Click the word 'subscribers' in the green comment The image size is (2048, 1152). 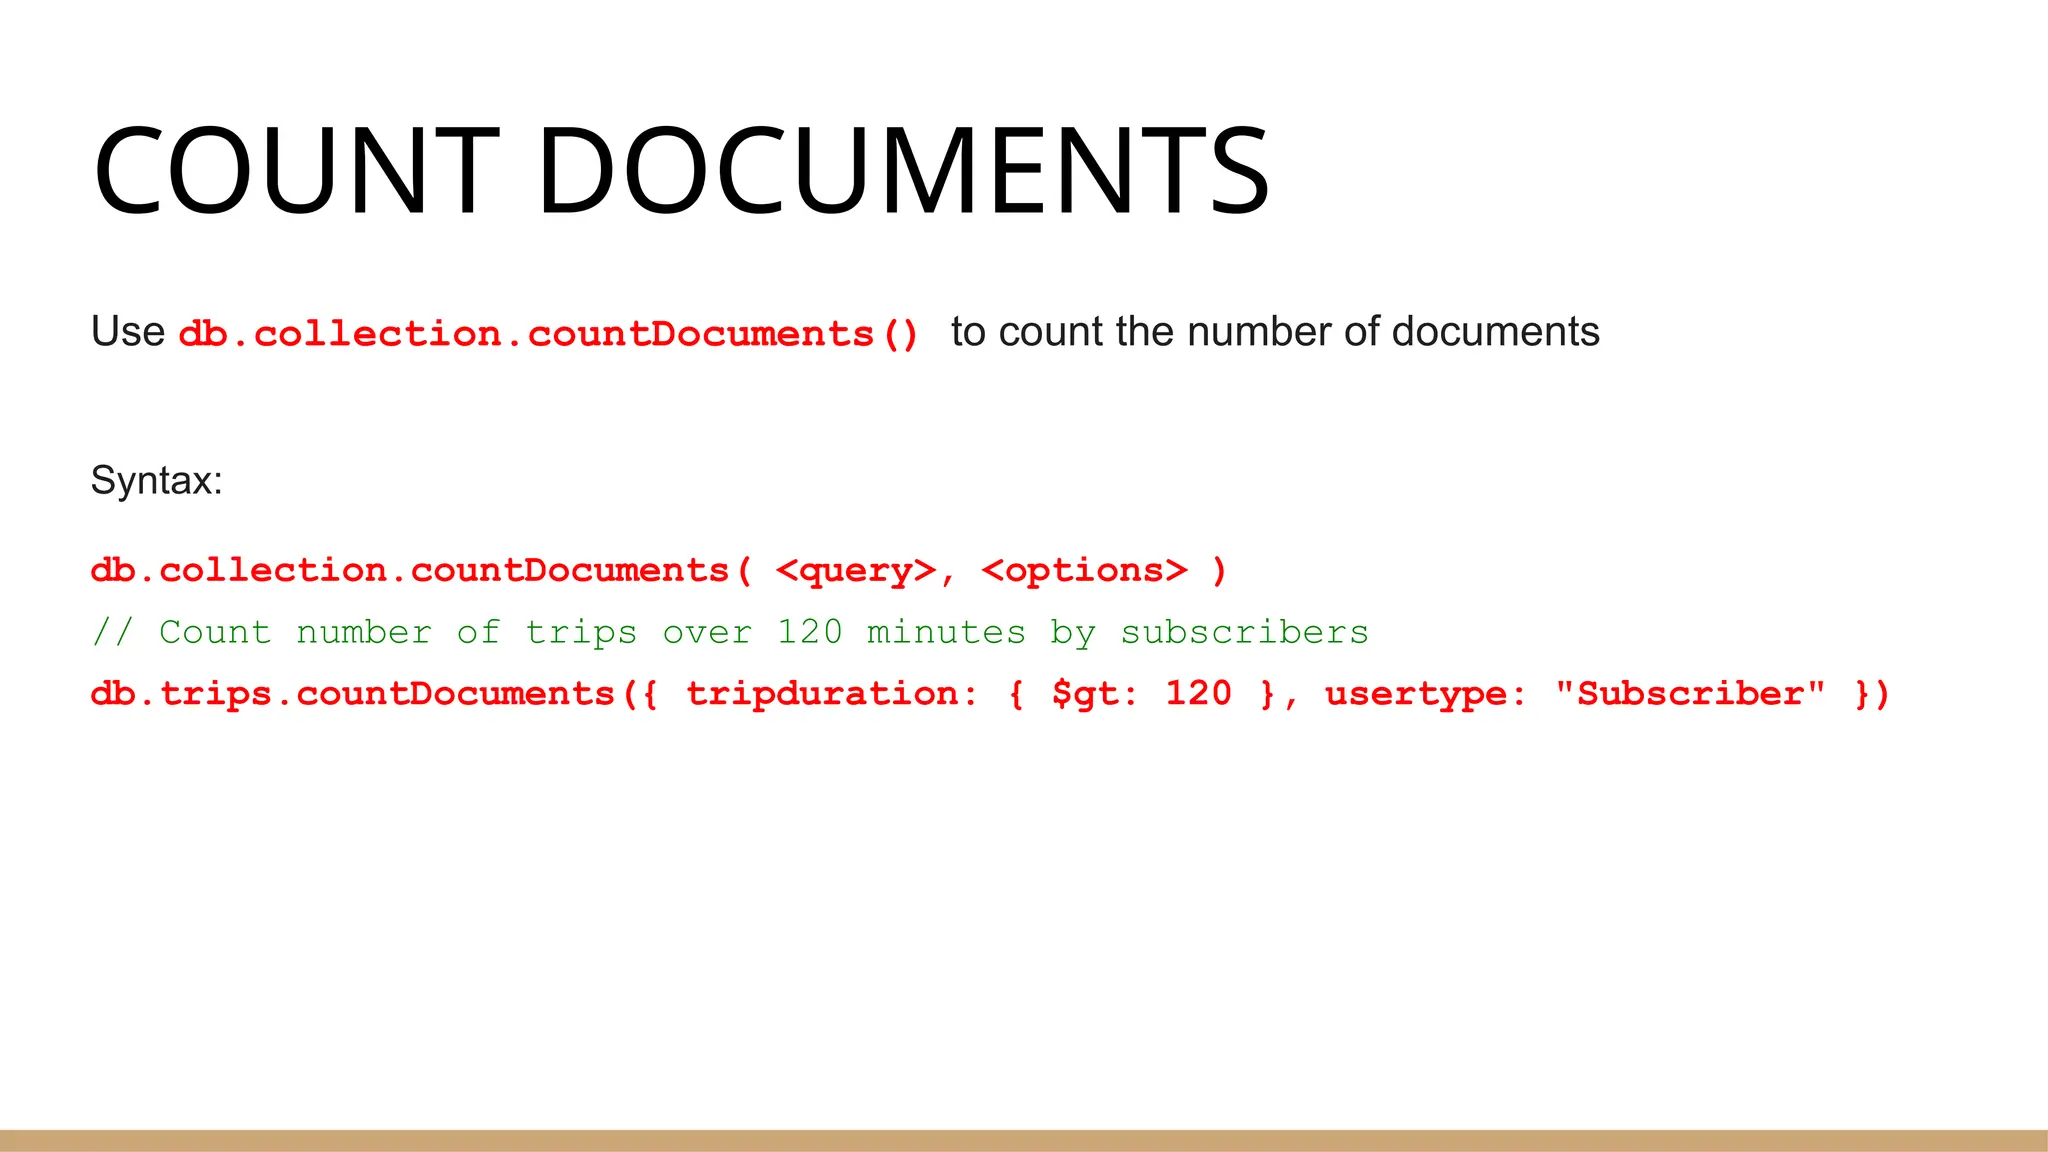pyautogui.click(x=1244, y=633)
